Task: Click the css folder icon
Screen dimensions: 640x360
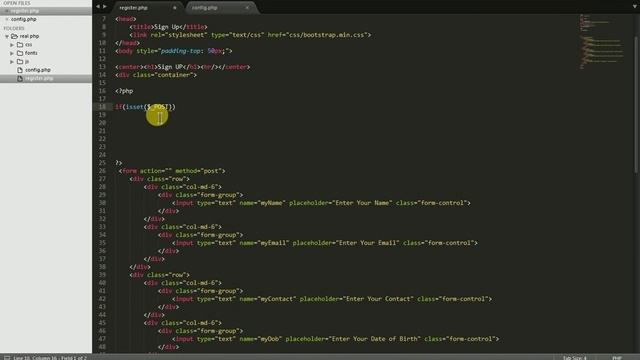Action: pos(20,45)
